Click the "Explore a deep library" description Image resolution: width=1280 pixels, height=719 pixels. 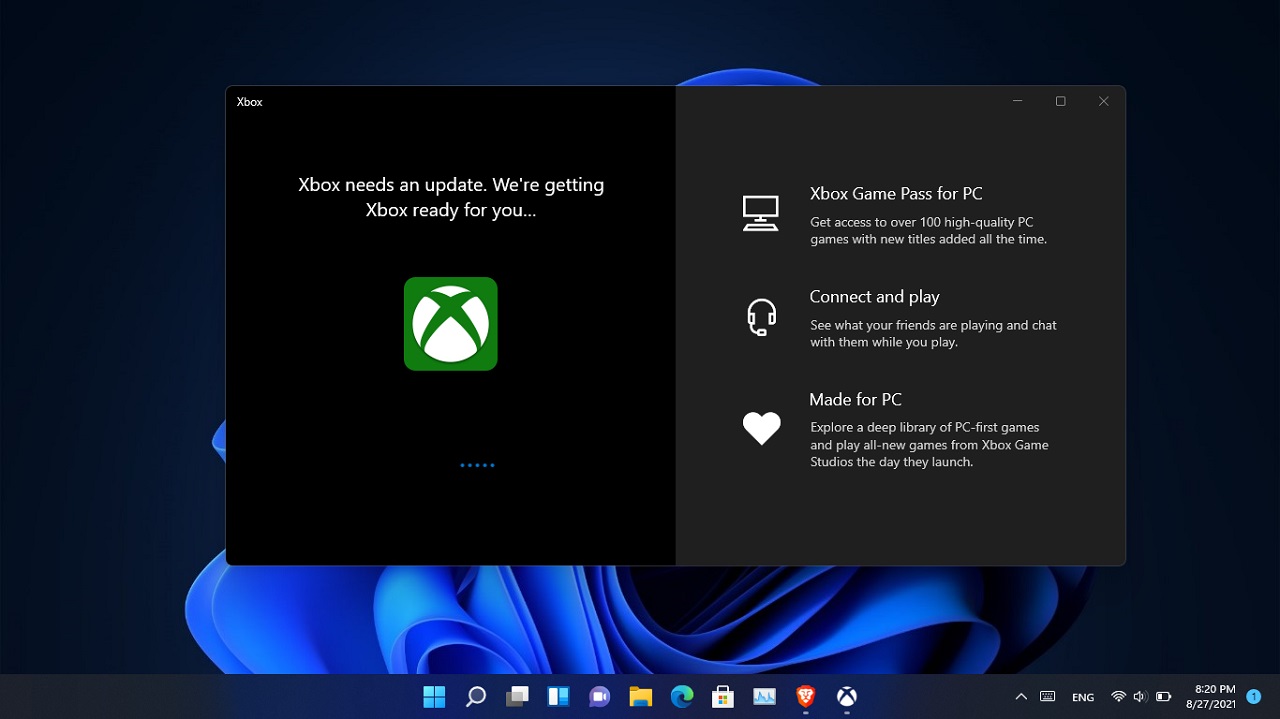click(929, 445)
